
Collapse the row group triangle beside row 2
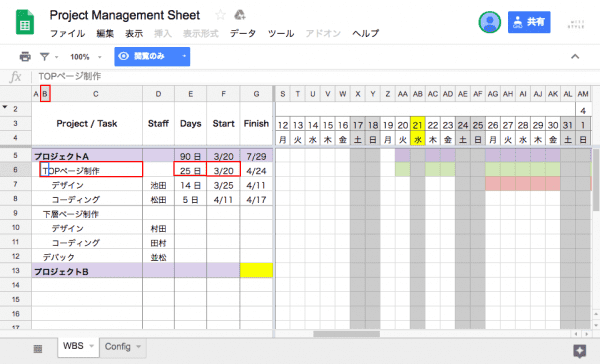(x=5, y=107)
